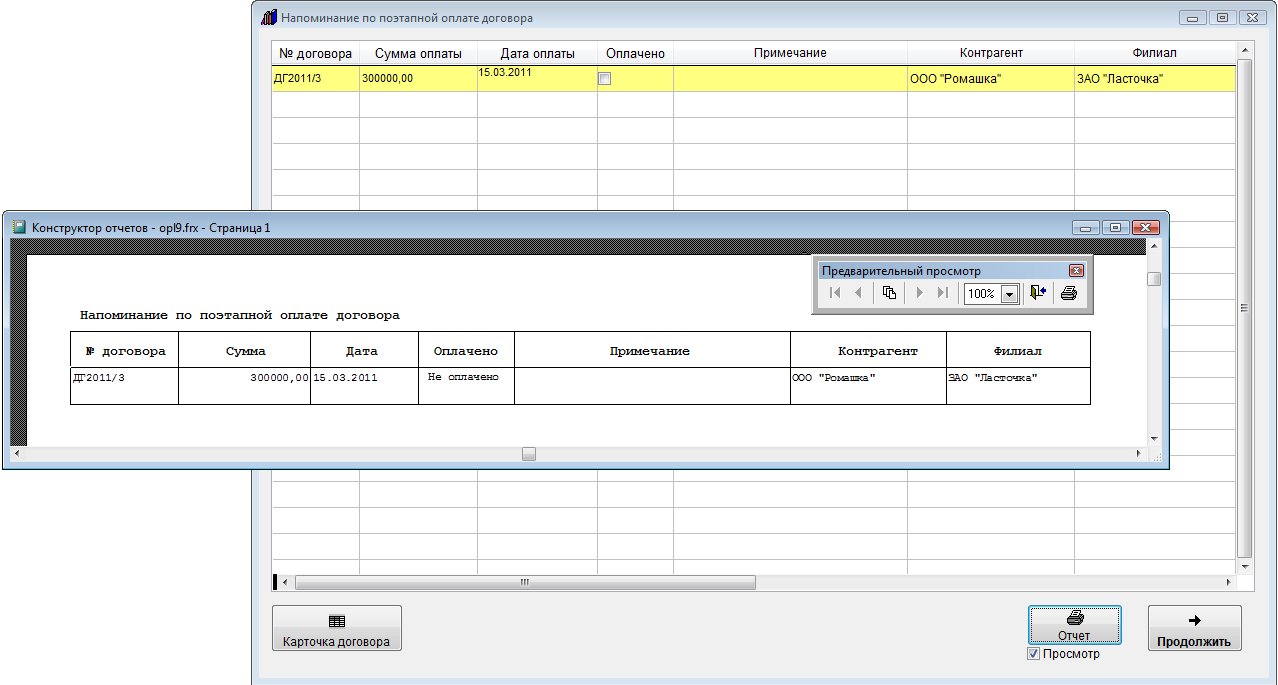Go to first page in preview toolbar
Viewport: 1278px width, 685px height.
[835, 294]
